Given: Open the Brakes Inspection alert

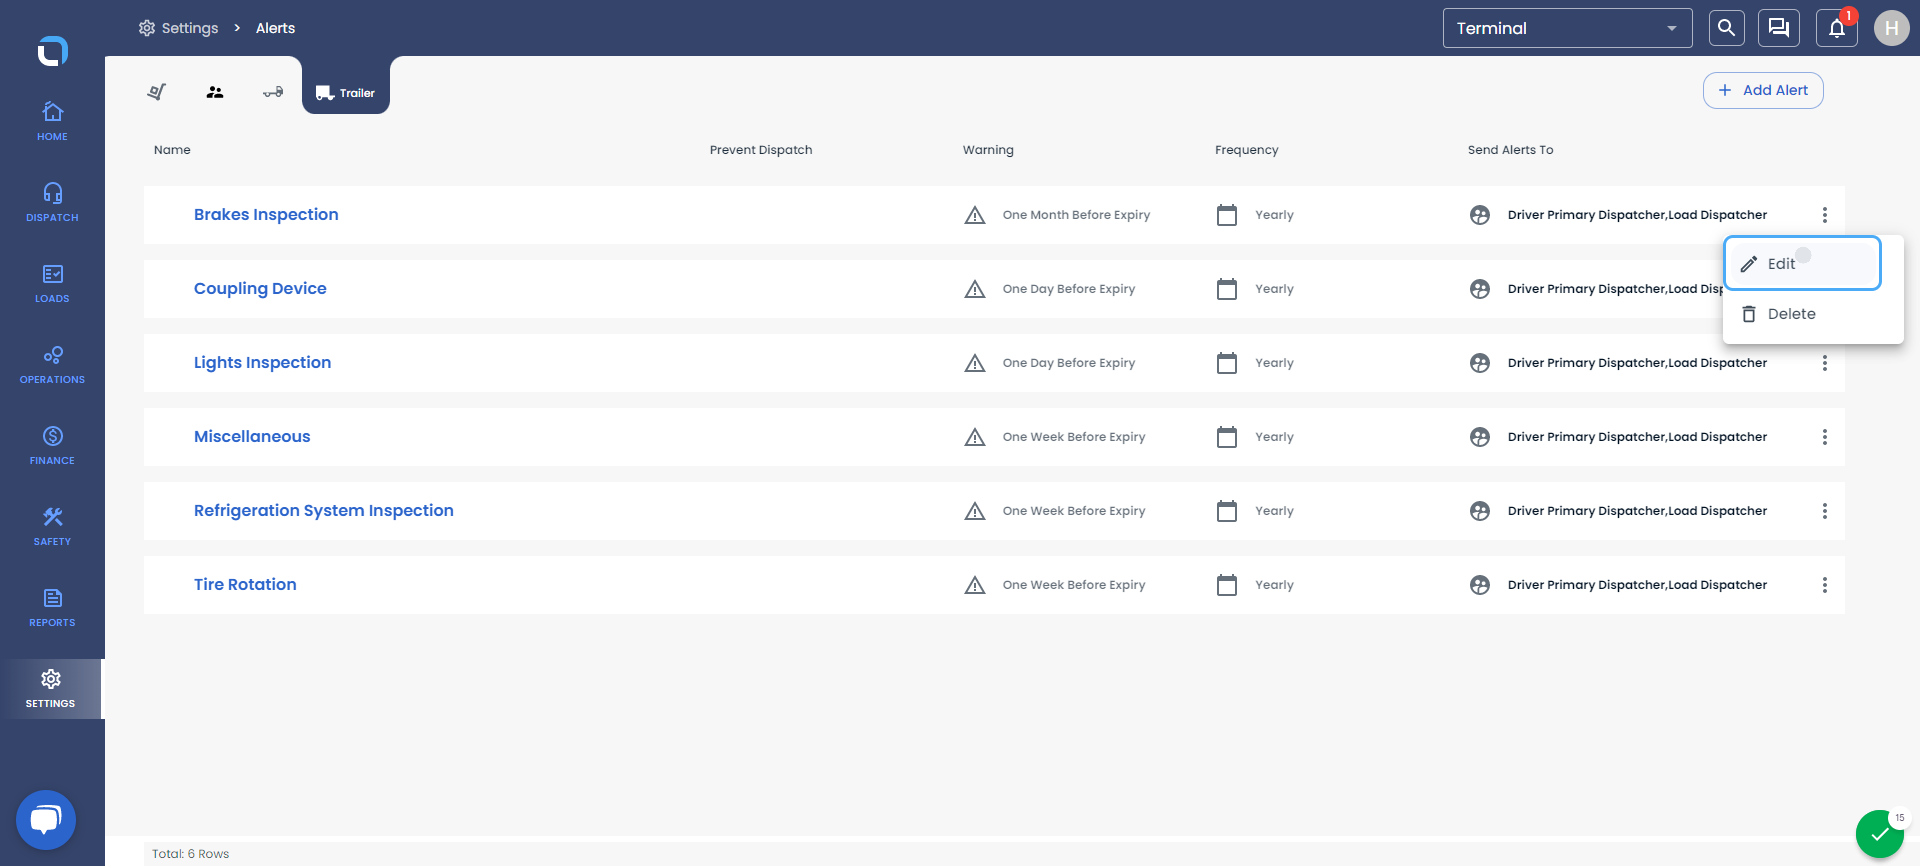Looking at the screenshot, I should tap(266, 214).
